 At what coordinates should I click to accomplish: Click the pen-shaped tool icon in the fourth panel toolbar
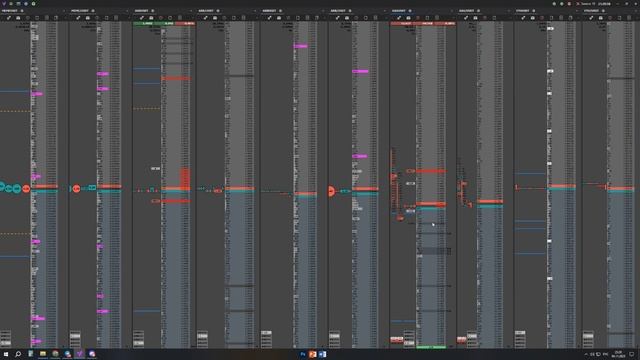tap(205, 18)
